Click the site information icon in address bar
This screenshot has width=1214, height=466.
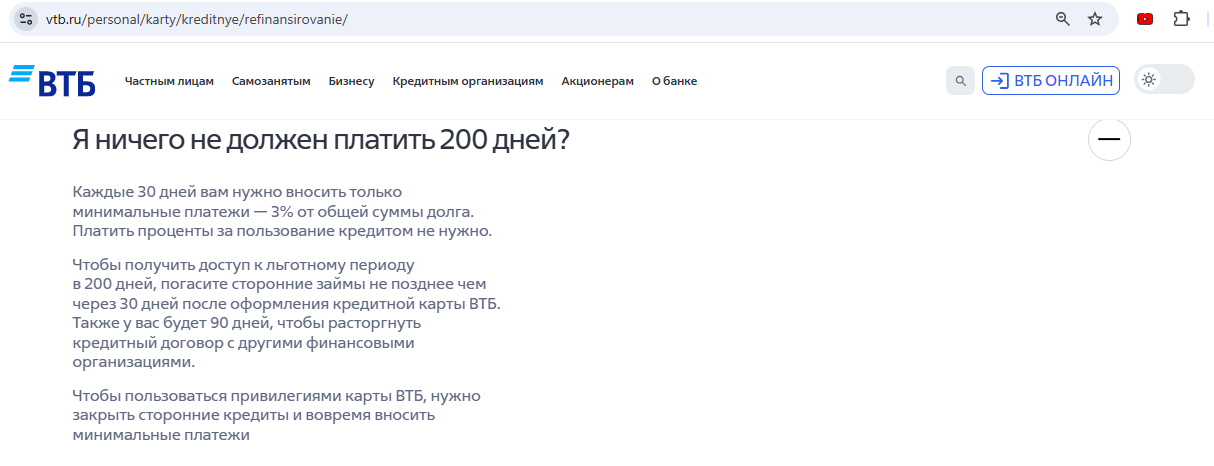[26, 19]
